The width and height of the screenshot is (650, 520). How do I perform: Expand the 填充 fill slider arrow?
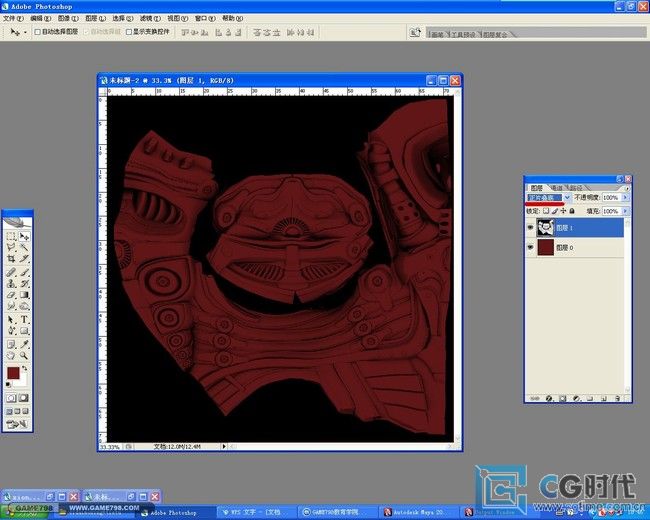pos(625,211)
